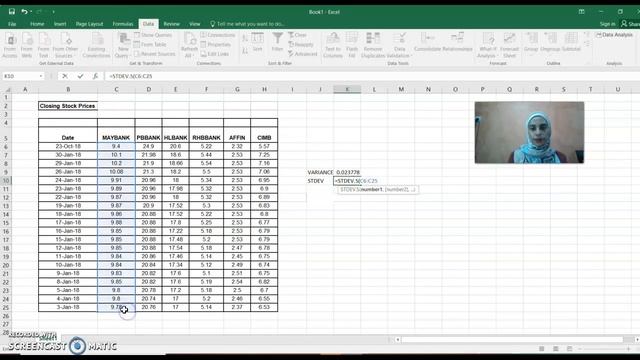The width and height of the screenshot is (640, 360).
Task: Click the horizontal scrollbar at the bottom
Action: click(x=512, y=339)
